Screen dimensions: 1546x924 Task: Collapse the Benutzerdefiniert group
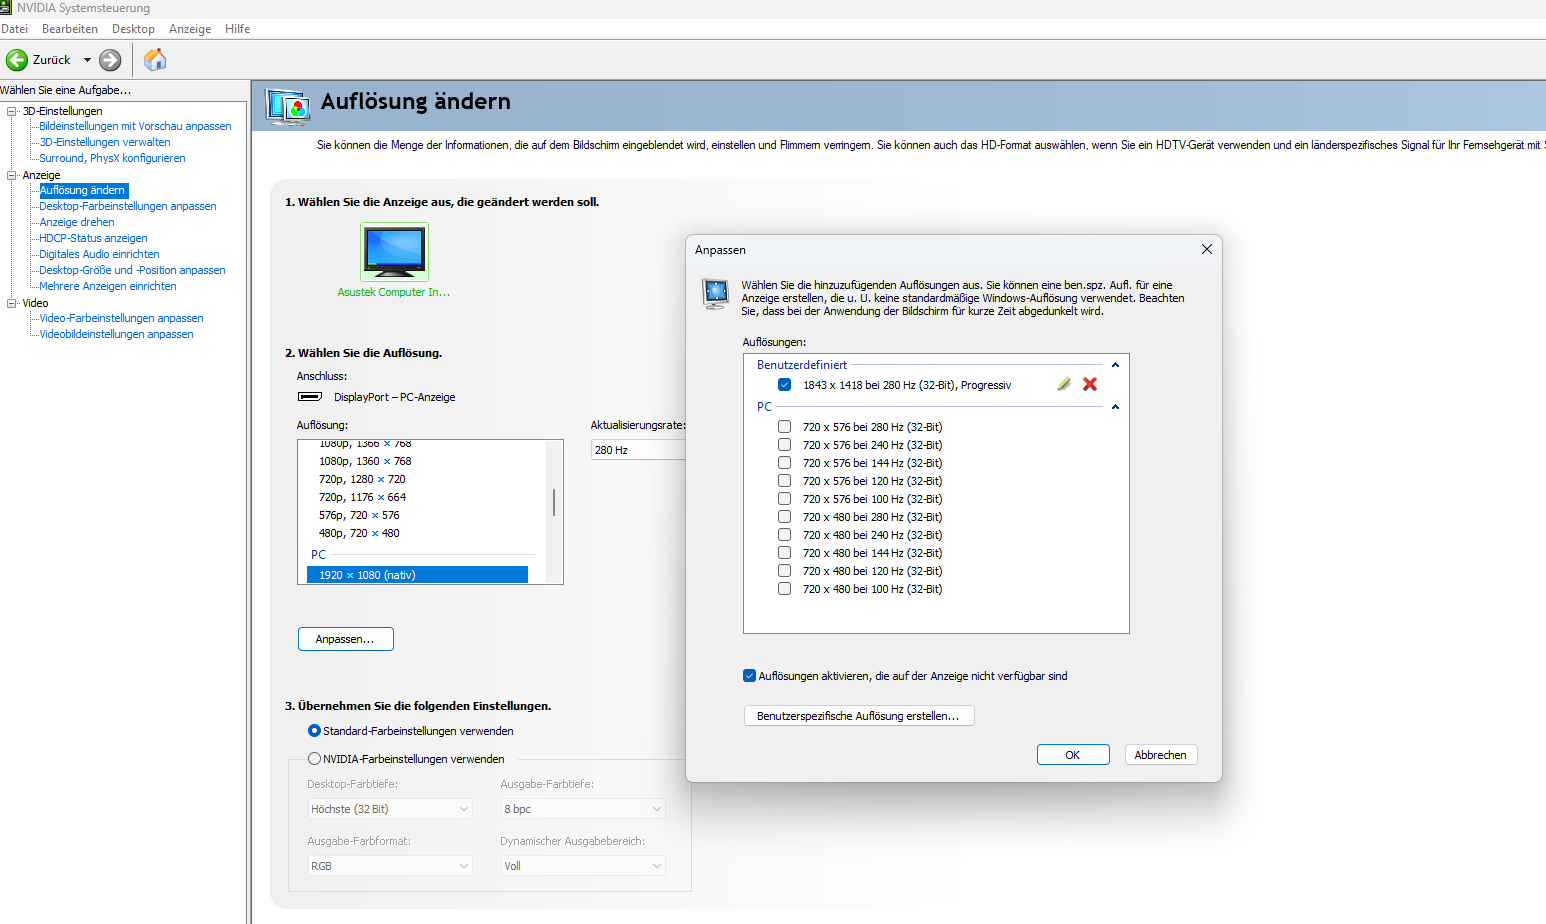point(1115,365)
